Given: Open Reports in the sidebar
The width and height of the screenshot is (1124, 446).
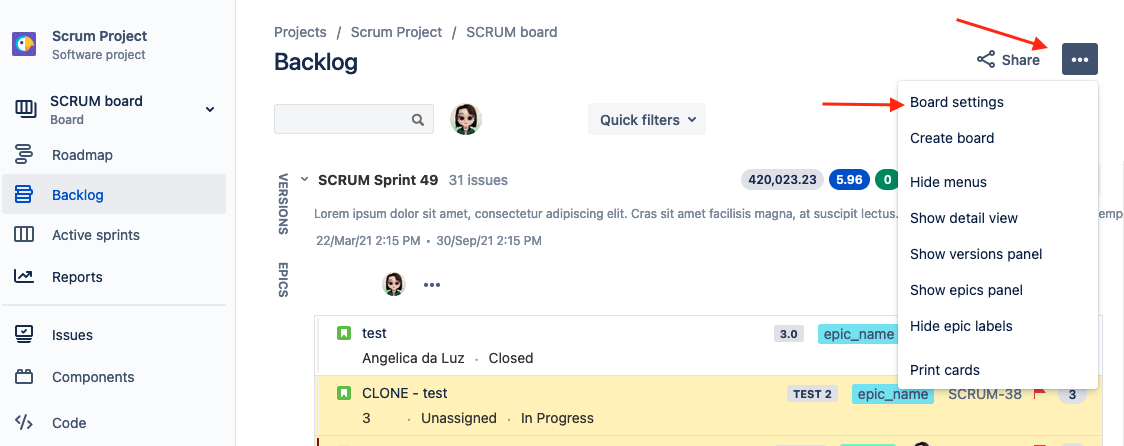Looking at the screenshot, I should pos(77,277).
